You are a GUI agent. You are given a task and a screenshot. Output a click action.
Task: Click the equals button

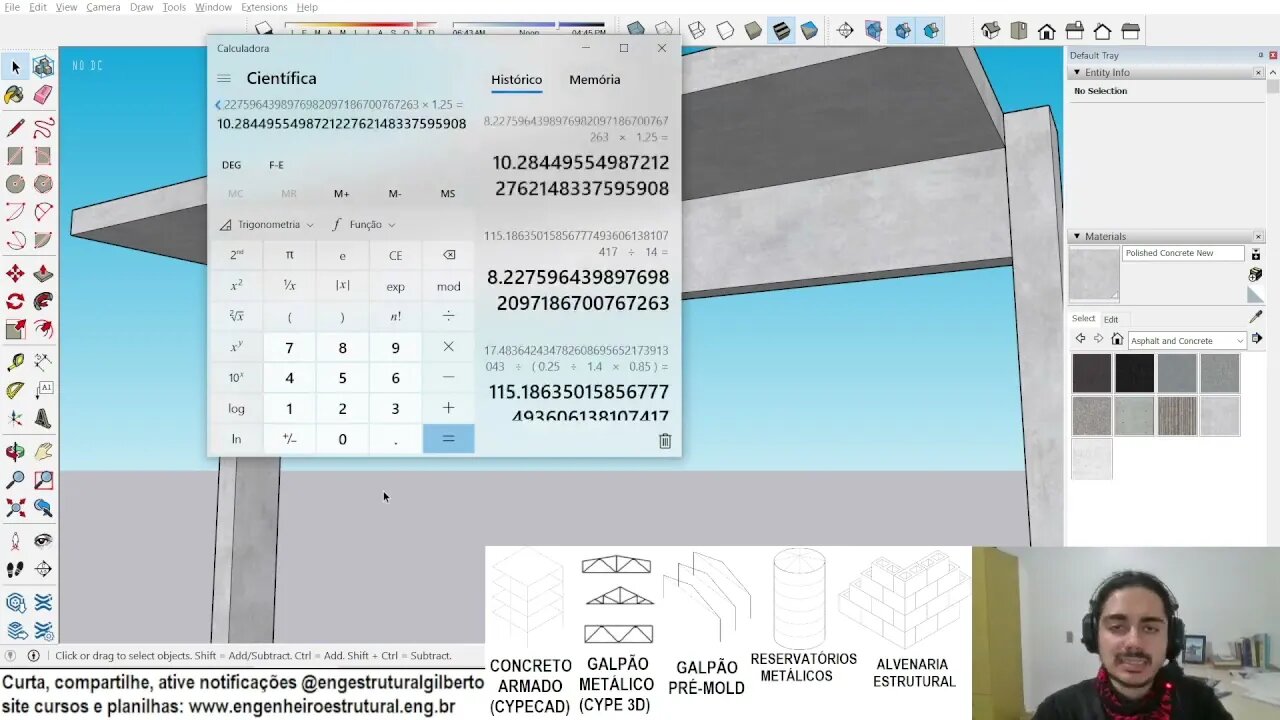point(448,439)
